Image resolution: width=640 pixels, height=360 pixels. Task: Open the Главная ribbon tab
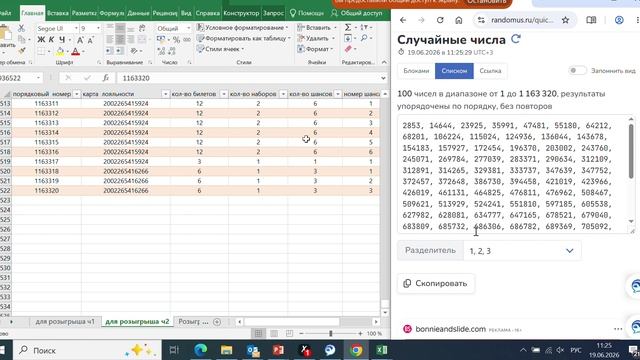point(32,13)
